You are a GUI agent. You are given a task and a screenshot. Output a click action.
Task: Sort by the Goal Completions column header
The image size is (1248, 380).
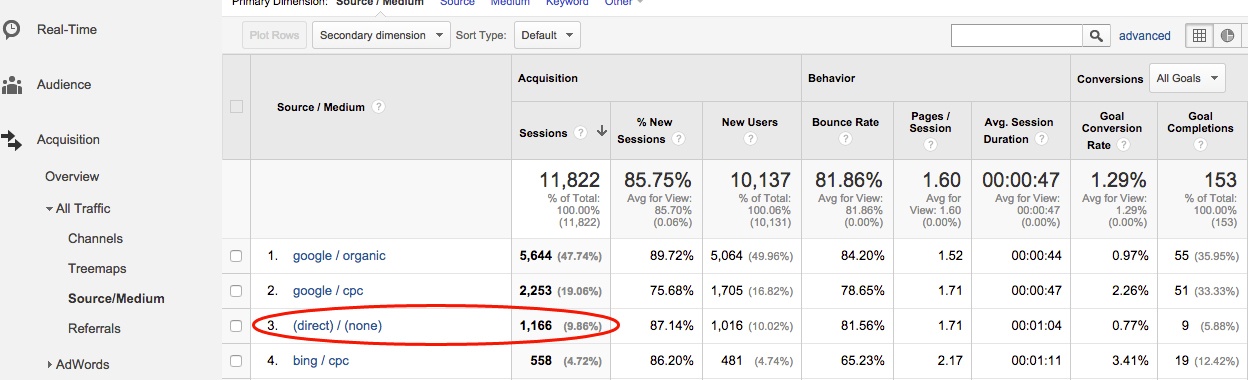(1201, 122)
